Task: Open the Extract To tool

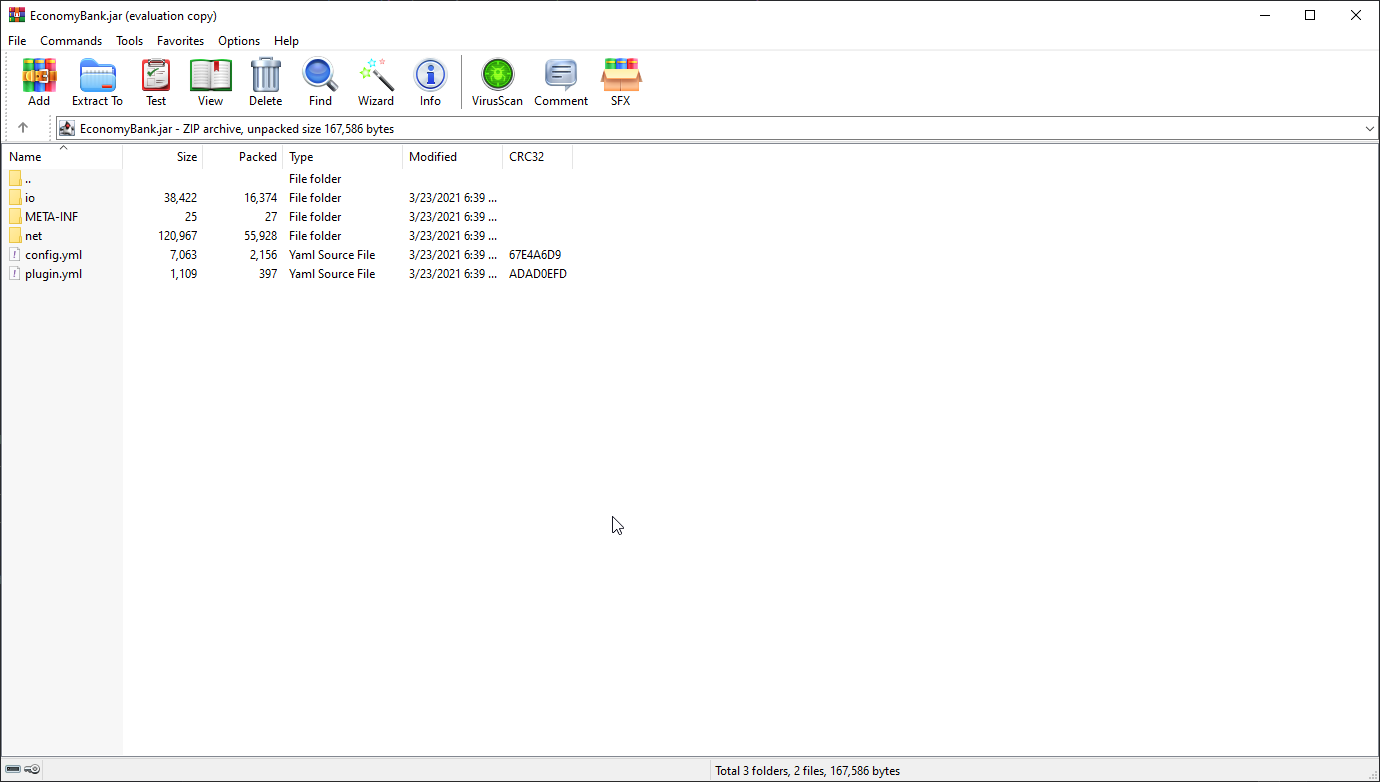Action: coord(97,82)
